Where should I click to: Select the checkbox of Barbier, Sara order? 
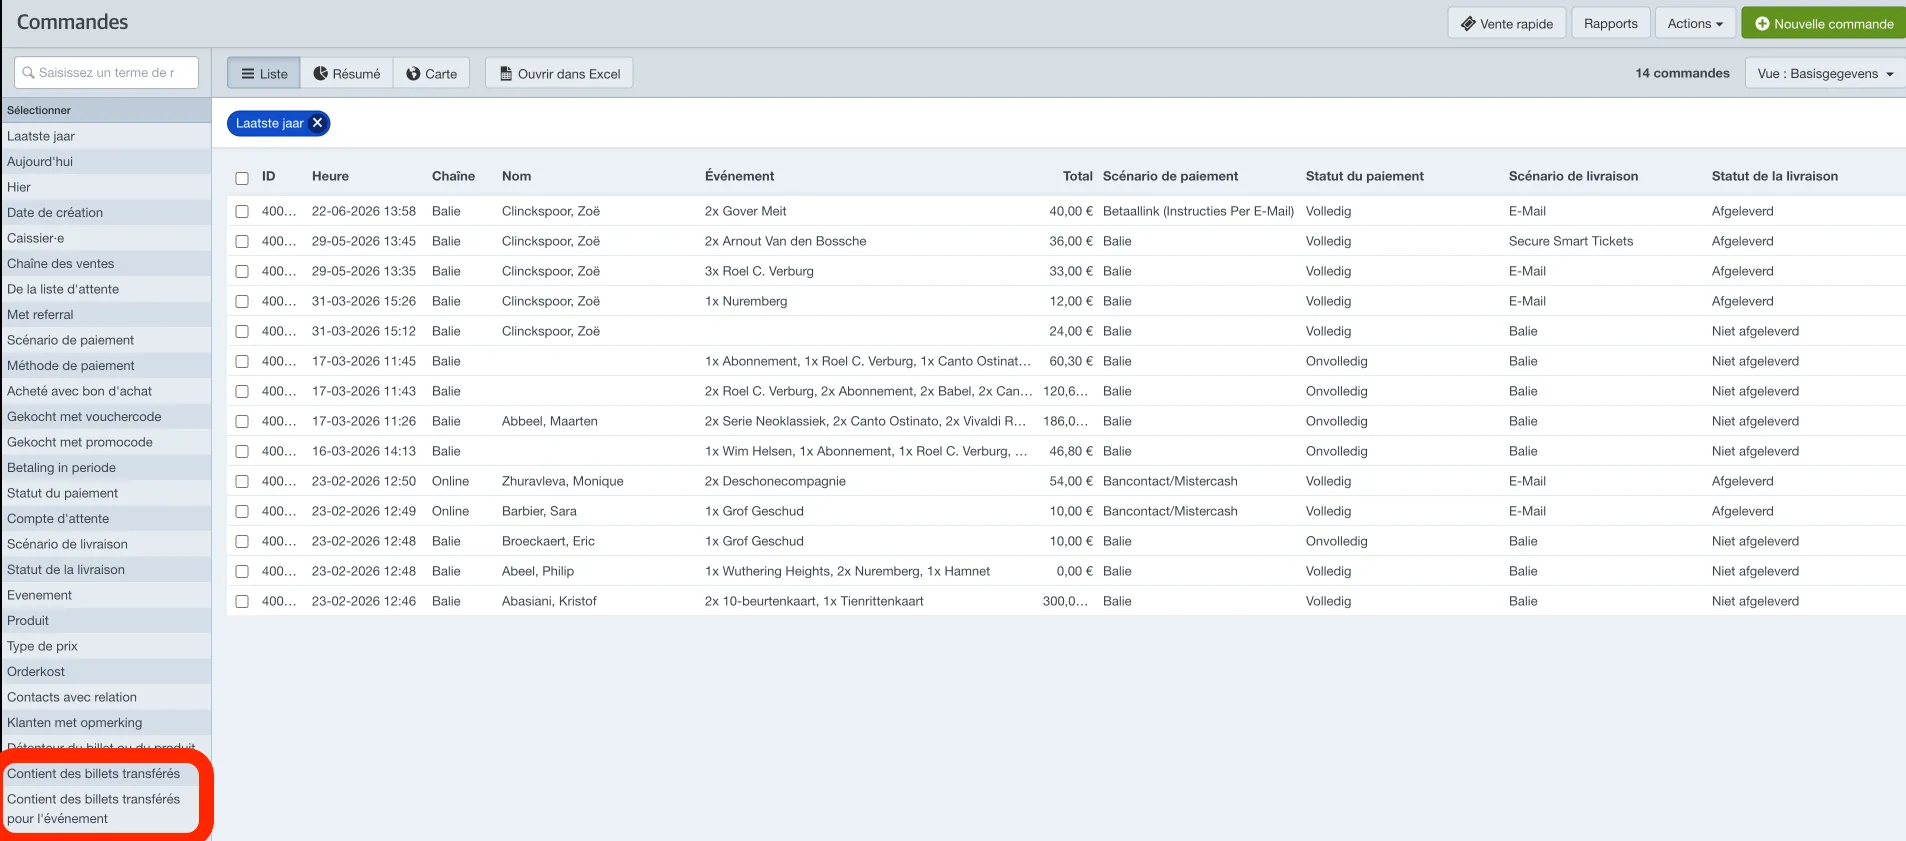click(x=242, y=511)
